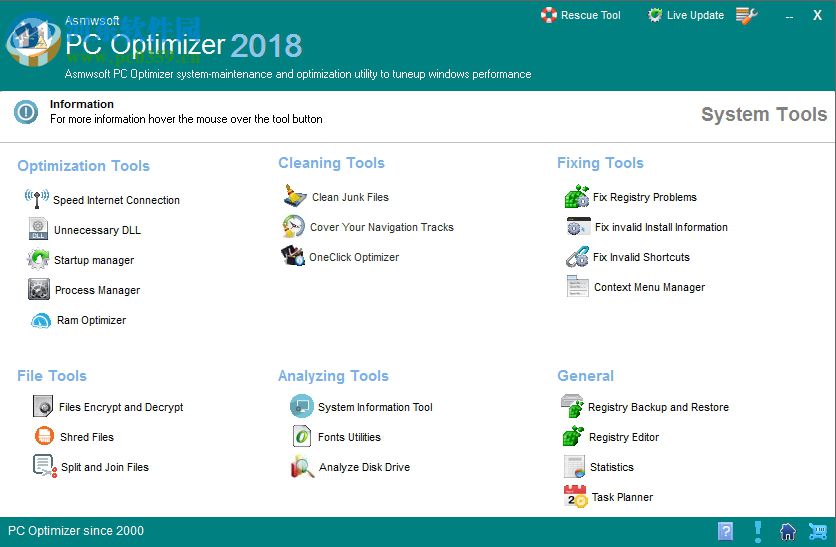The image size is (836, 547).
Task: Open System Information Tool text link
Action: [375, 407]
